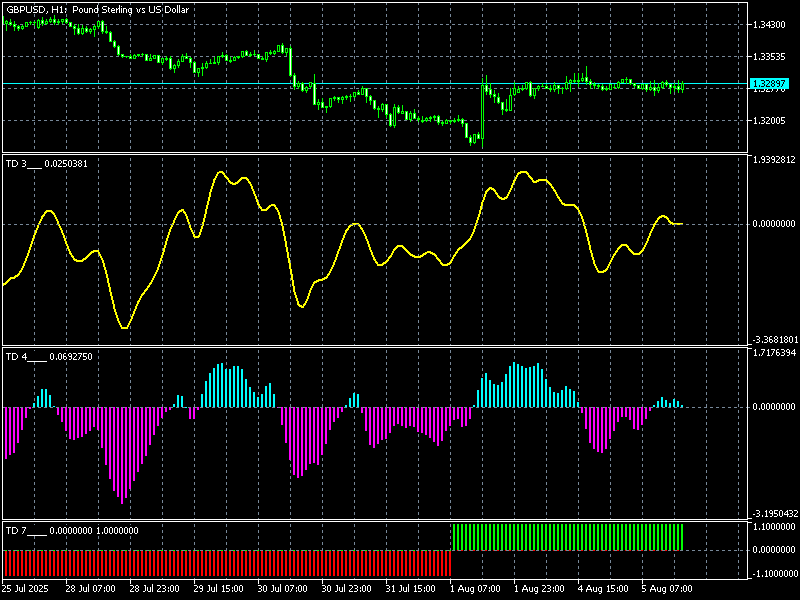
Task: Click the 1.9392812 scale maximum value
Action: click(773, 160)
